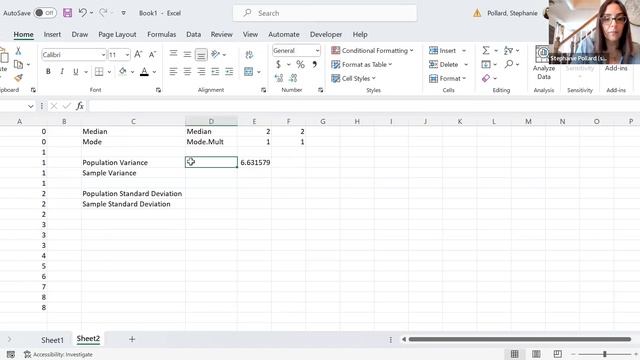The width and height of the screenshot is (640, 360).
Task: Expand Conditional Formatting menu
Action: 372,51
